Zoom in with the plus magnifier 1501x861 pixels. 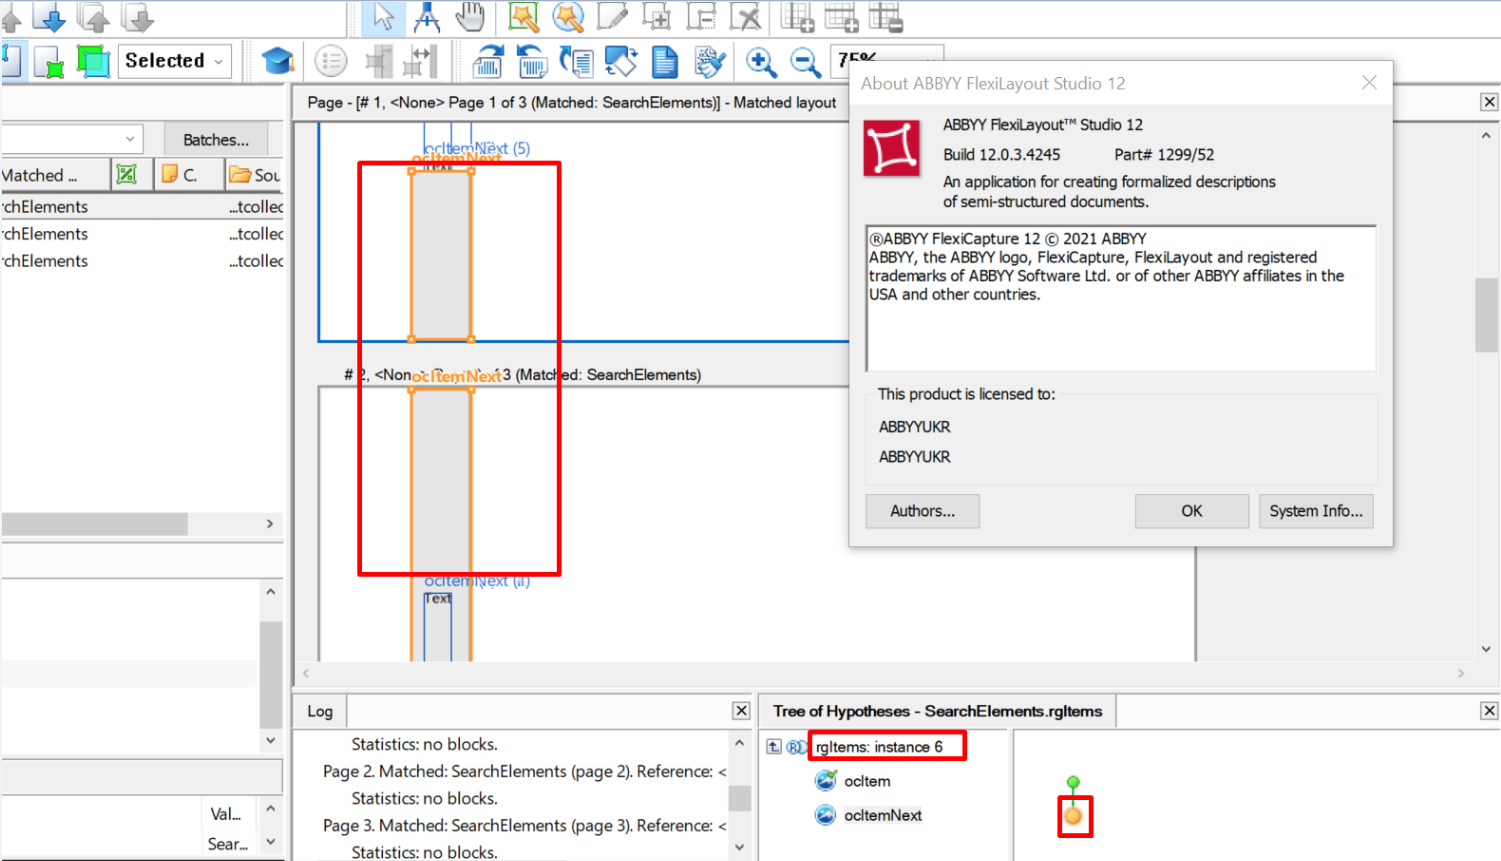pos(761,62)
